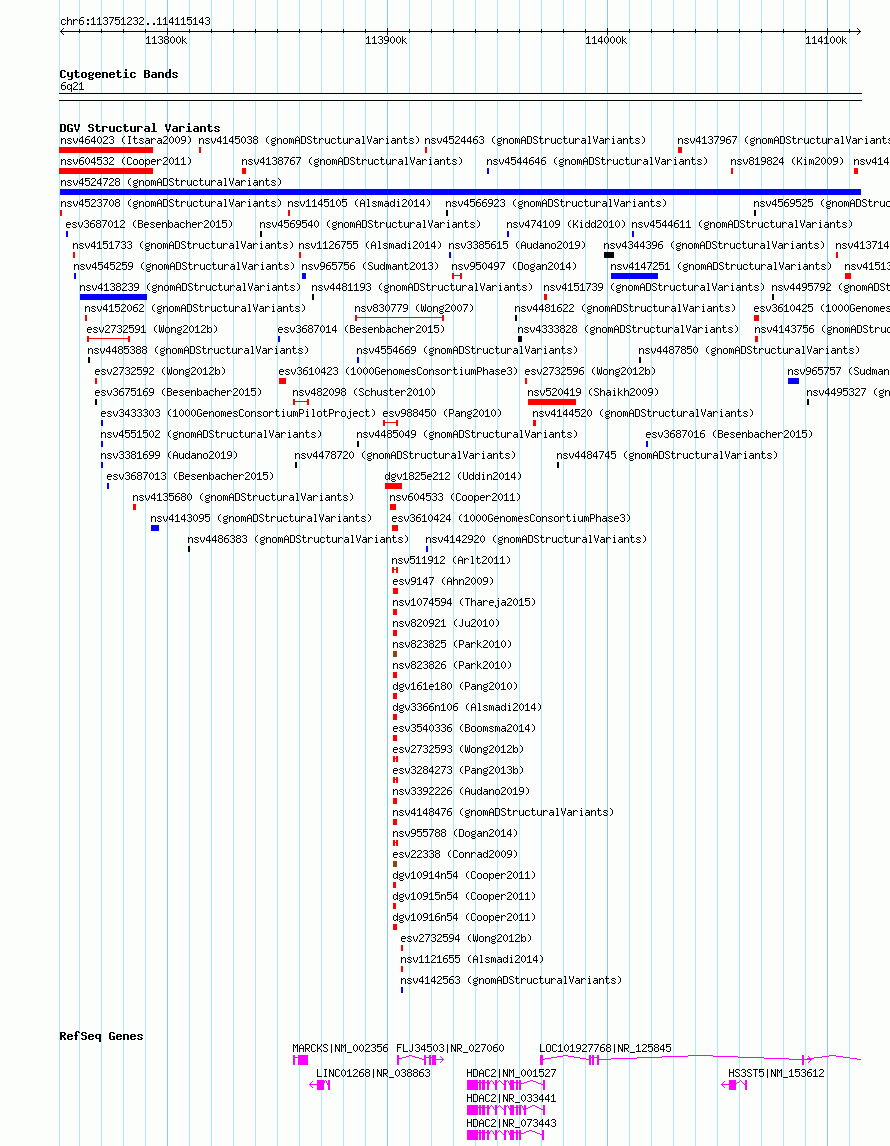Open nsv819824 (Kim2009) variant
This screenshot has width=890, height=1146.
click(788, 162)
